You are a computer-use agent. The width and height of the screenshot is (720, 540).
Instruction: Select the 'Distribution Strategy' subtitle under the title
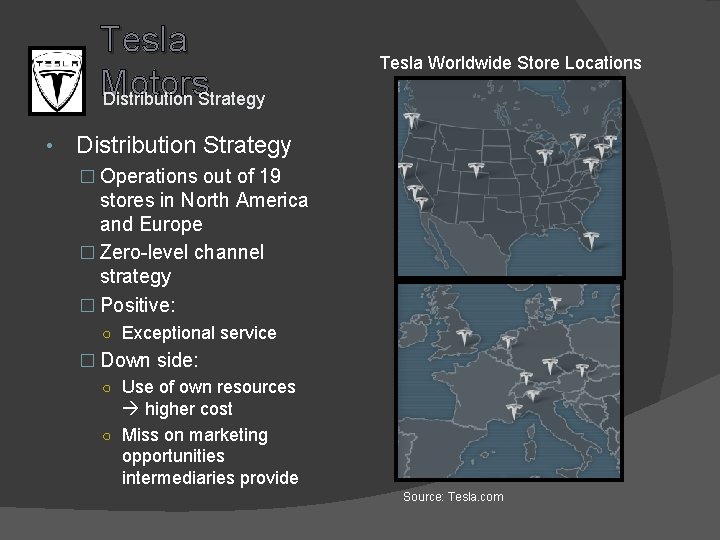tap(184, 99)
